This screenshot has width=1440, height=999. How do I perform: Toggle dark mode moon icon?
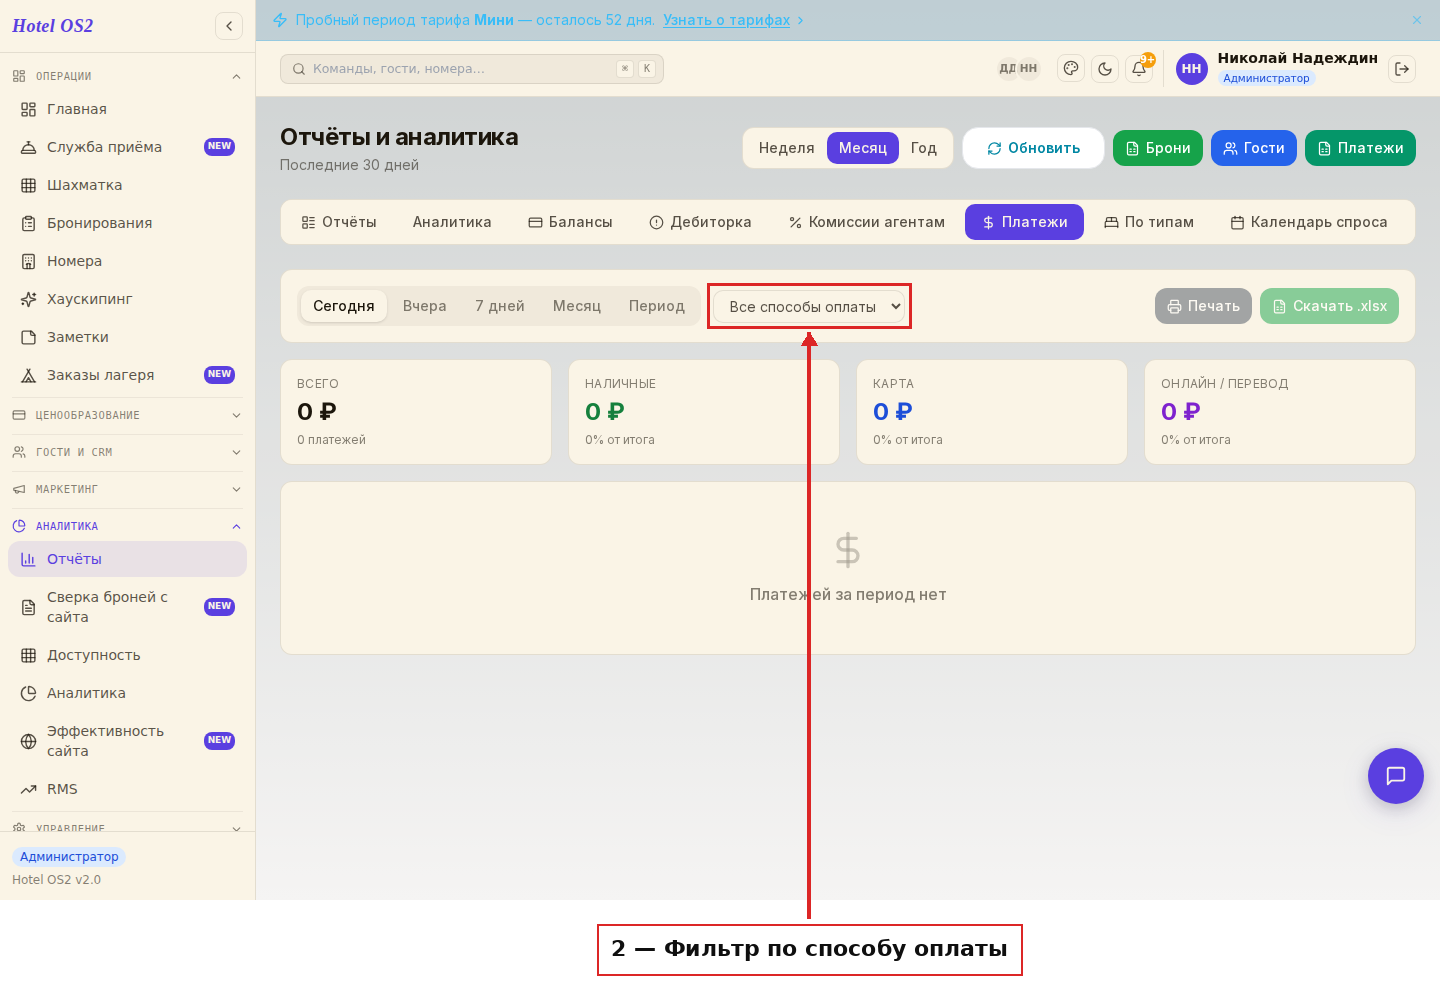1105,69
